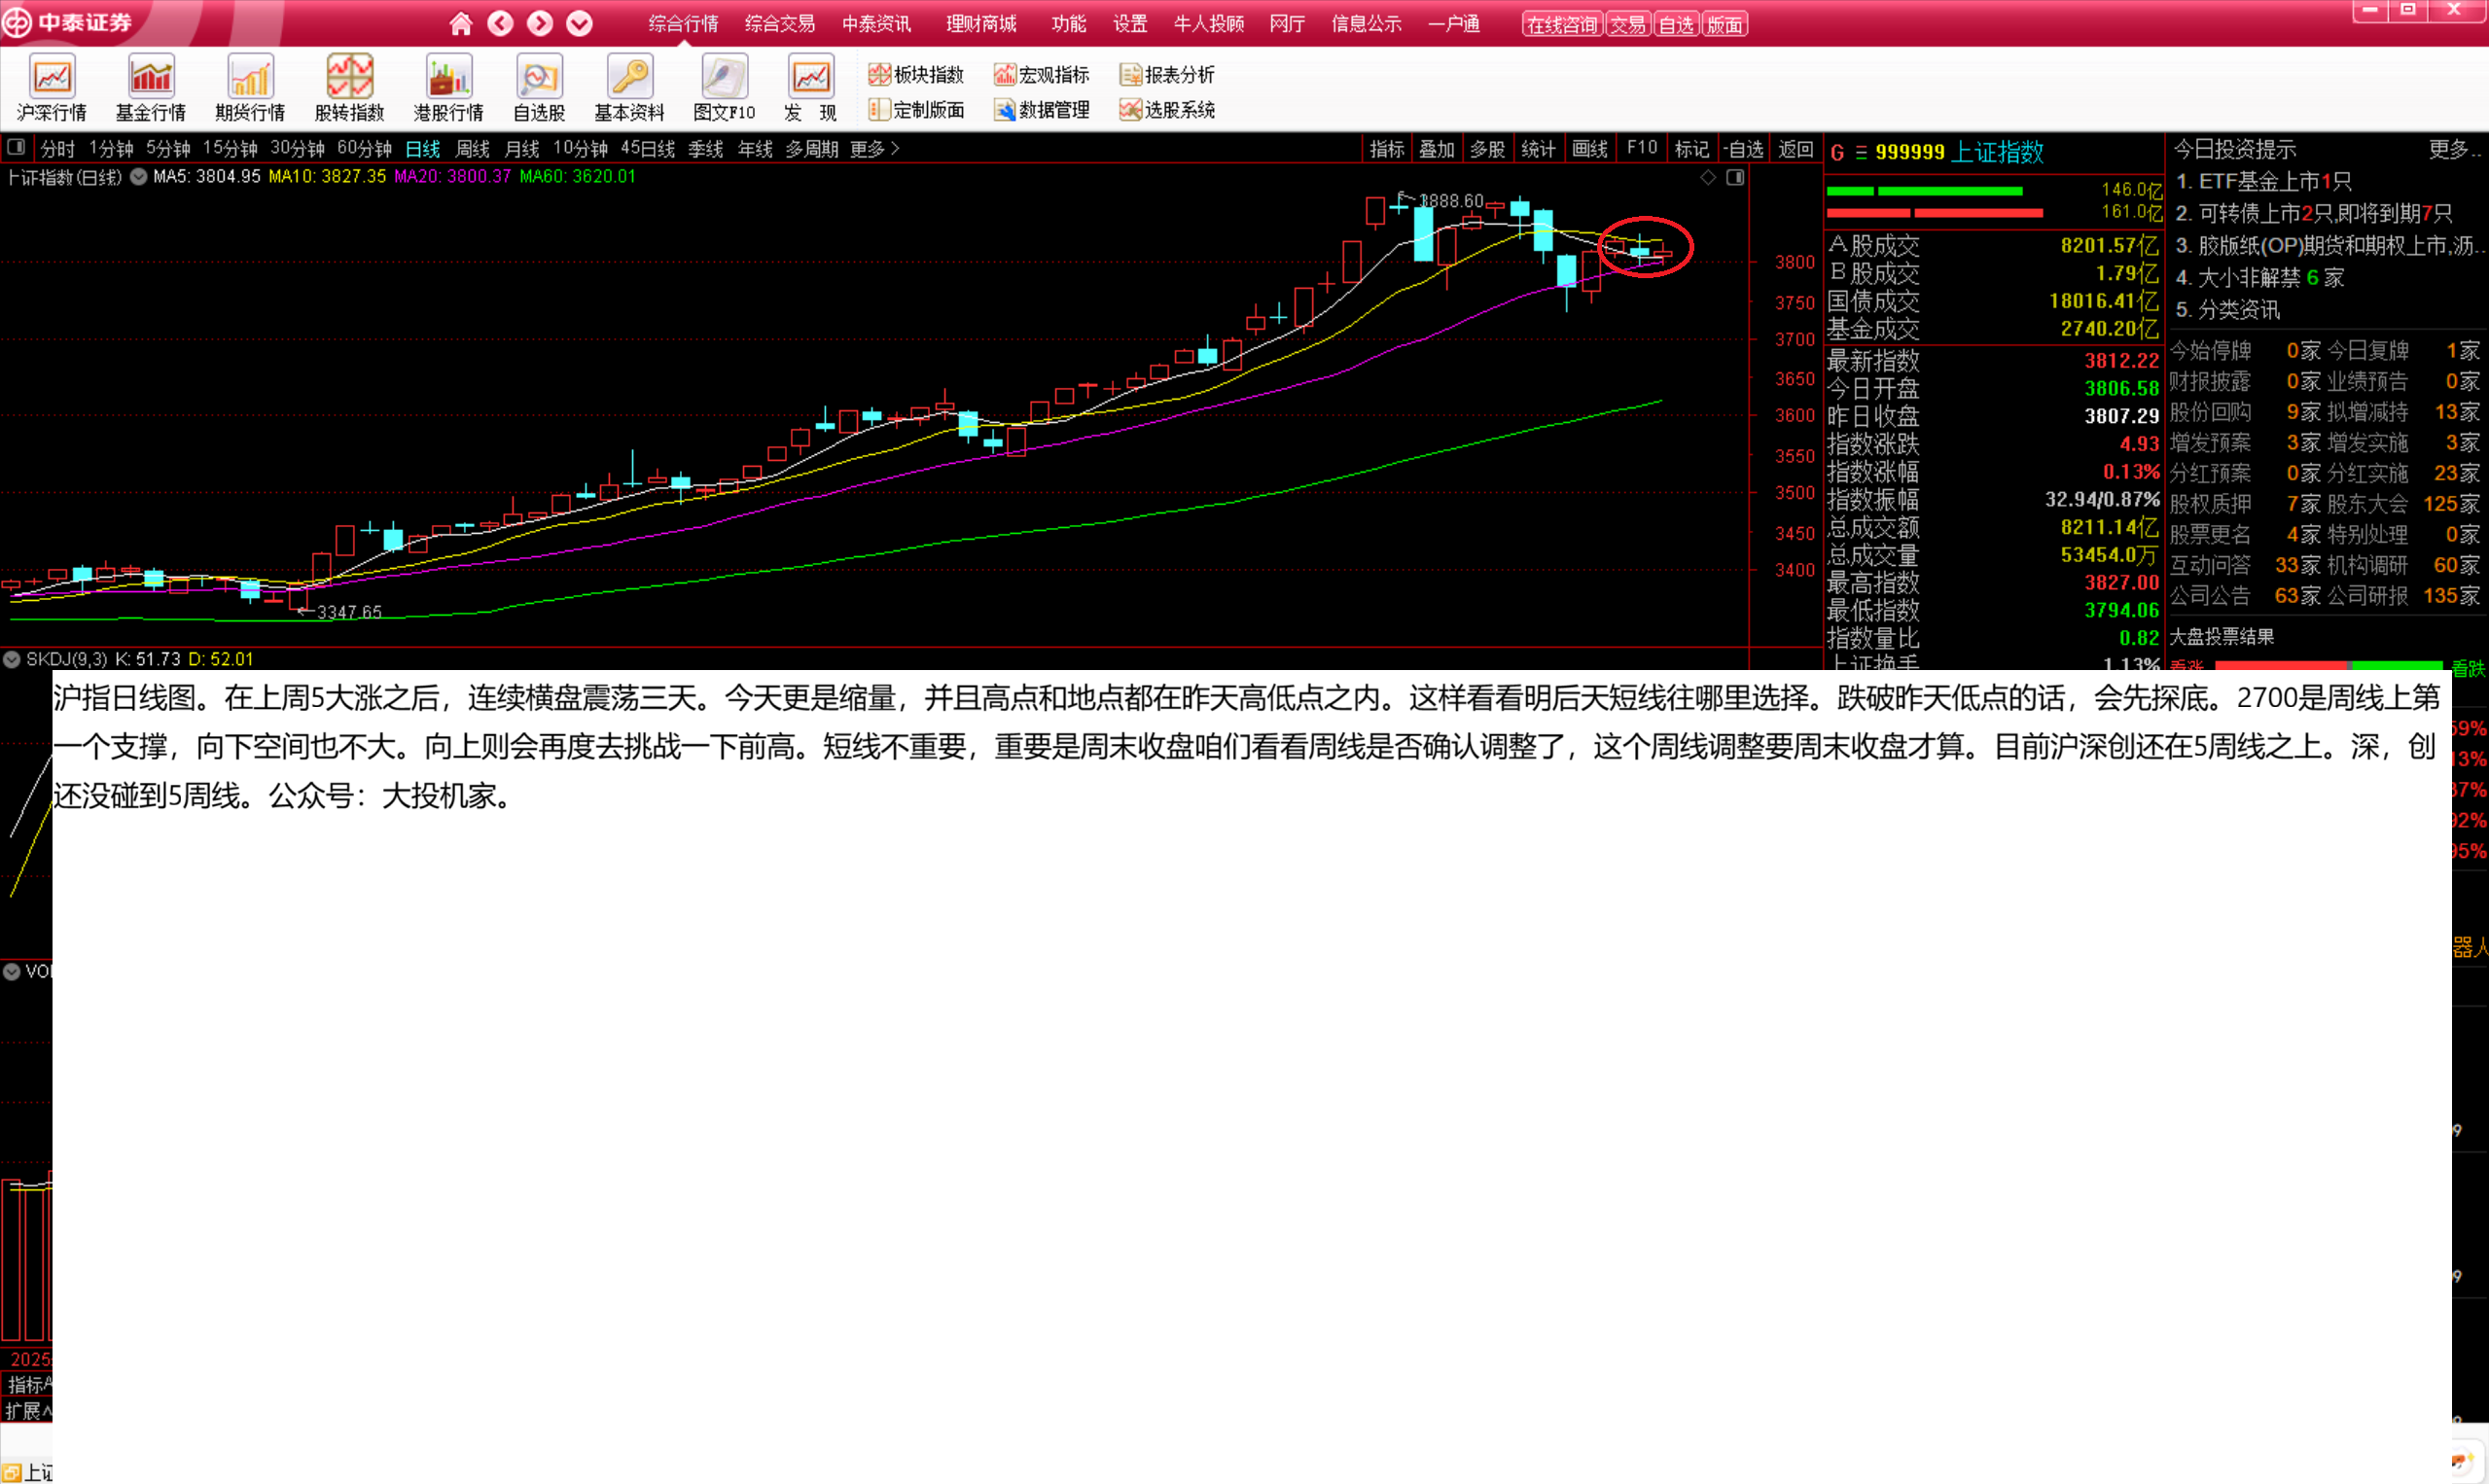Open 数据管理 tool
Viewport: 2489px width, 1484px height.
click(x=1041, y=109)
